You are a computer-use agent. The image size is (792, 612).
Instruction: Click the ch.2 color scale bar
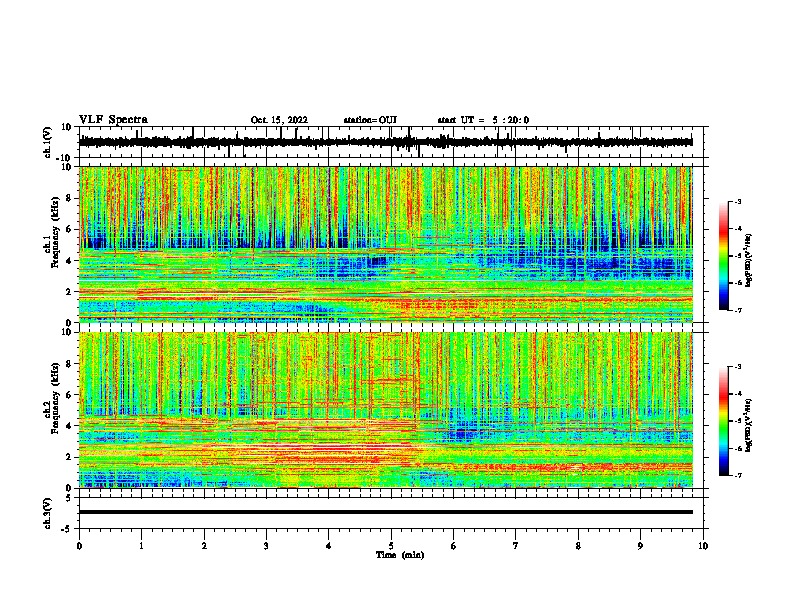[x=724, y=421]
